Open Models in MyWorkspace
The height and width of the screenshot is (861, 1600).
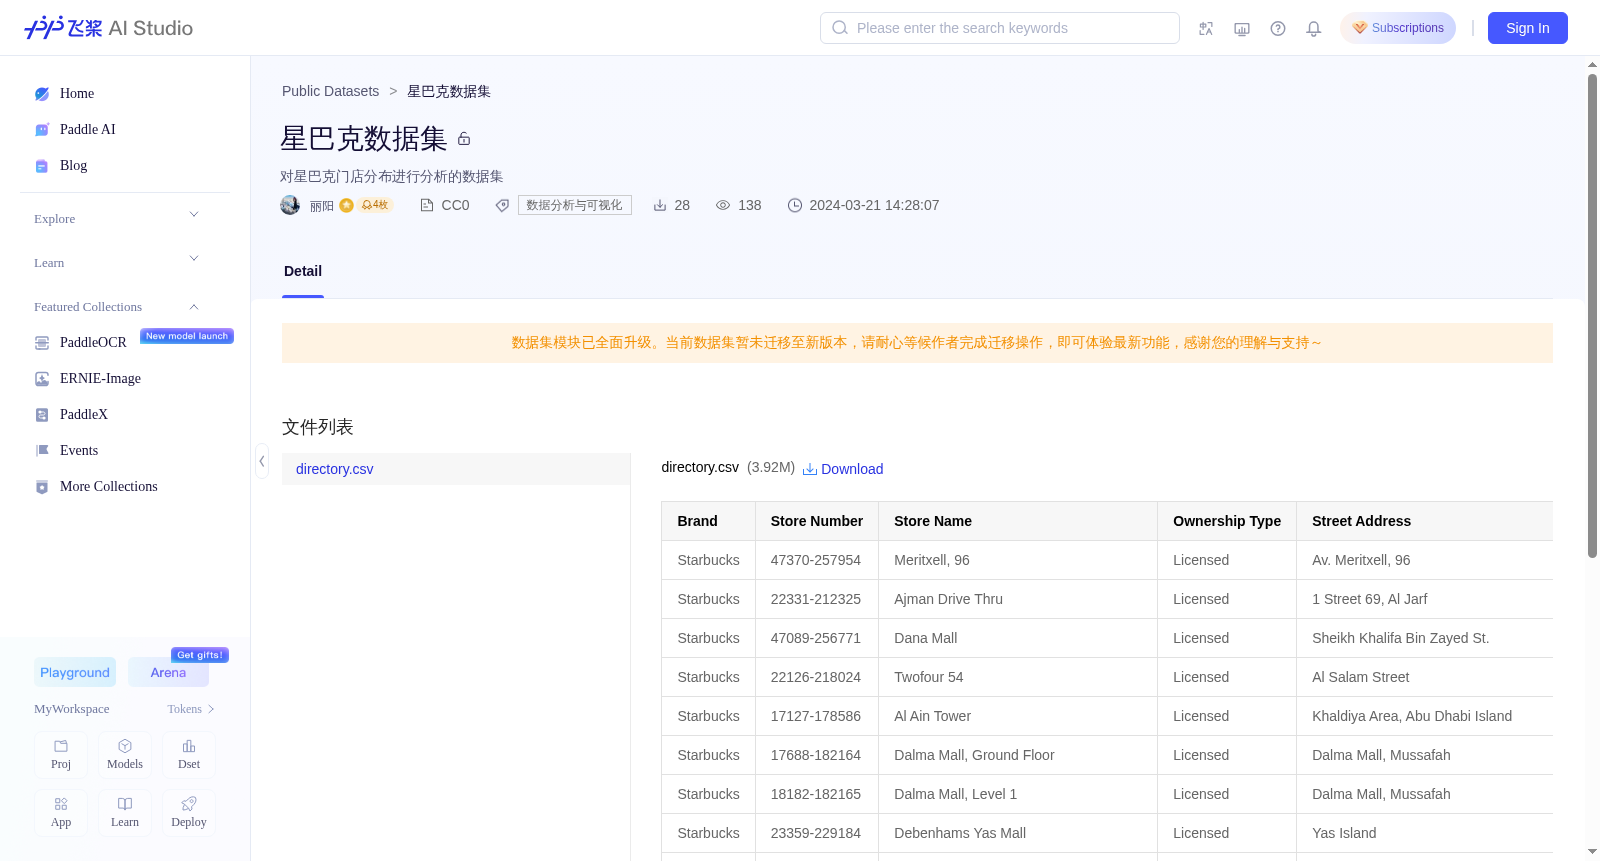125,755
